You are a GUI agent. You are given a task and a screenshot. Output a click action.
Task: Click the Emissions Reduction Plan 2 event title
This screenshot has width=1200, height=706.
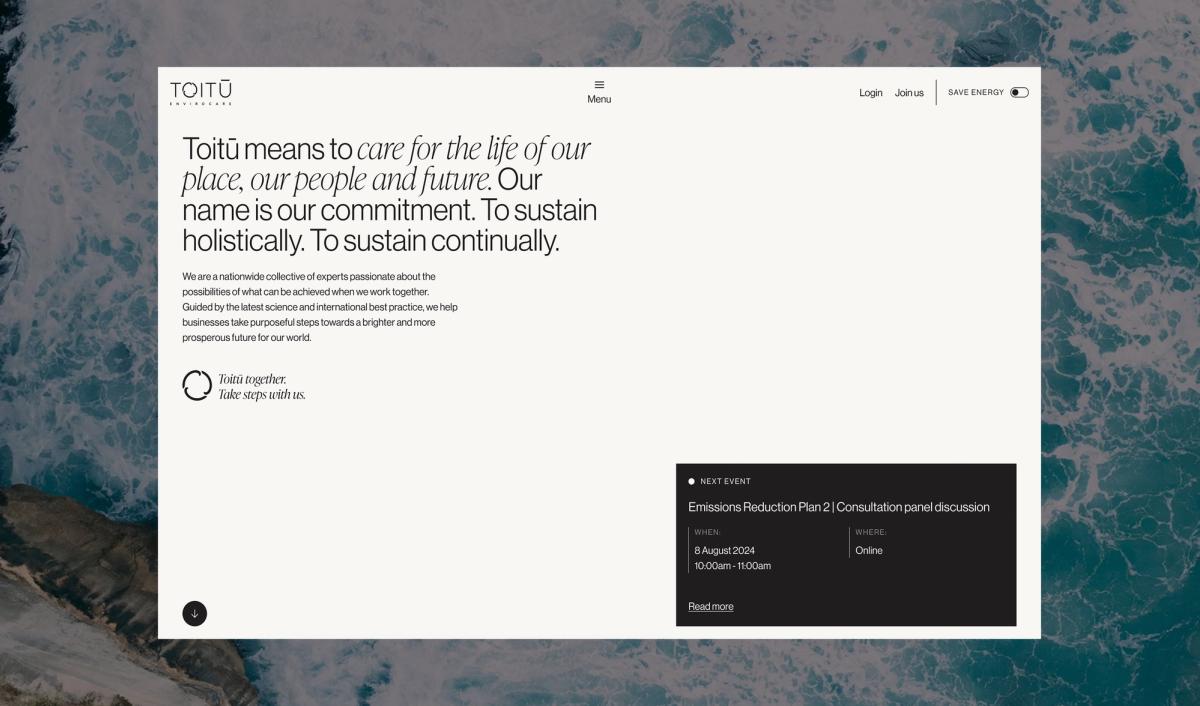(839, 507)
